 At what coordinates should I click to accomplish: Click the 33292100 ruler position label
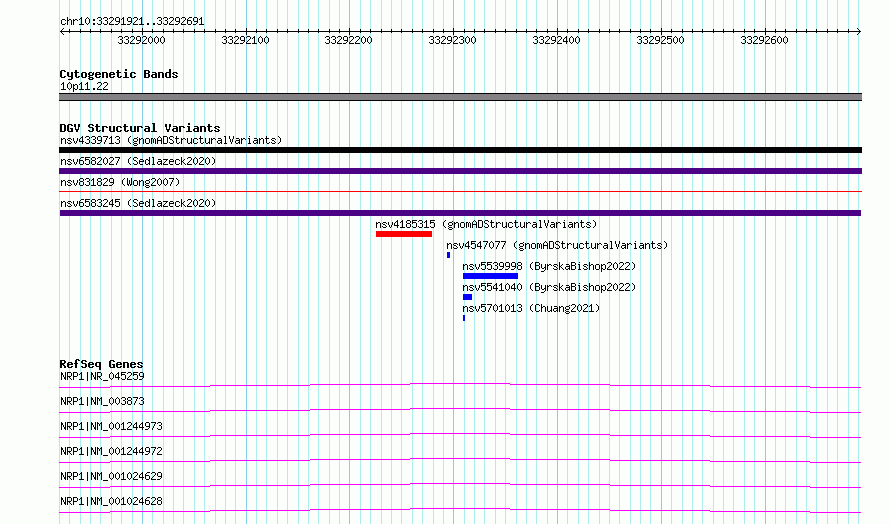click(245, 40)
